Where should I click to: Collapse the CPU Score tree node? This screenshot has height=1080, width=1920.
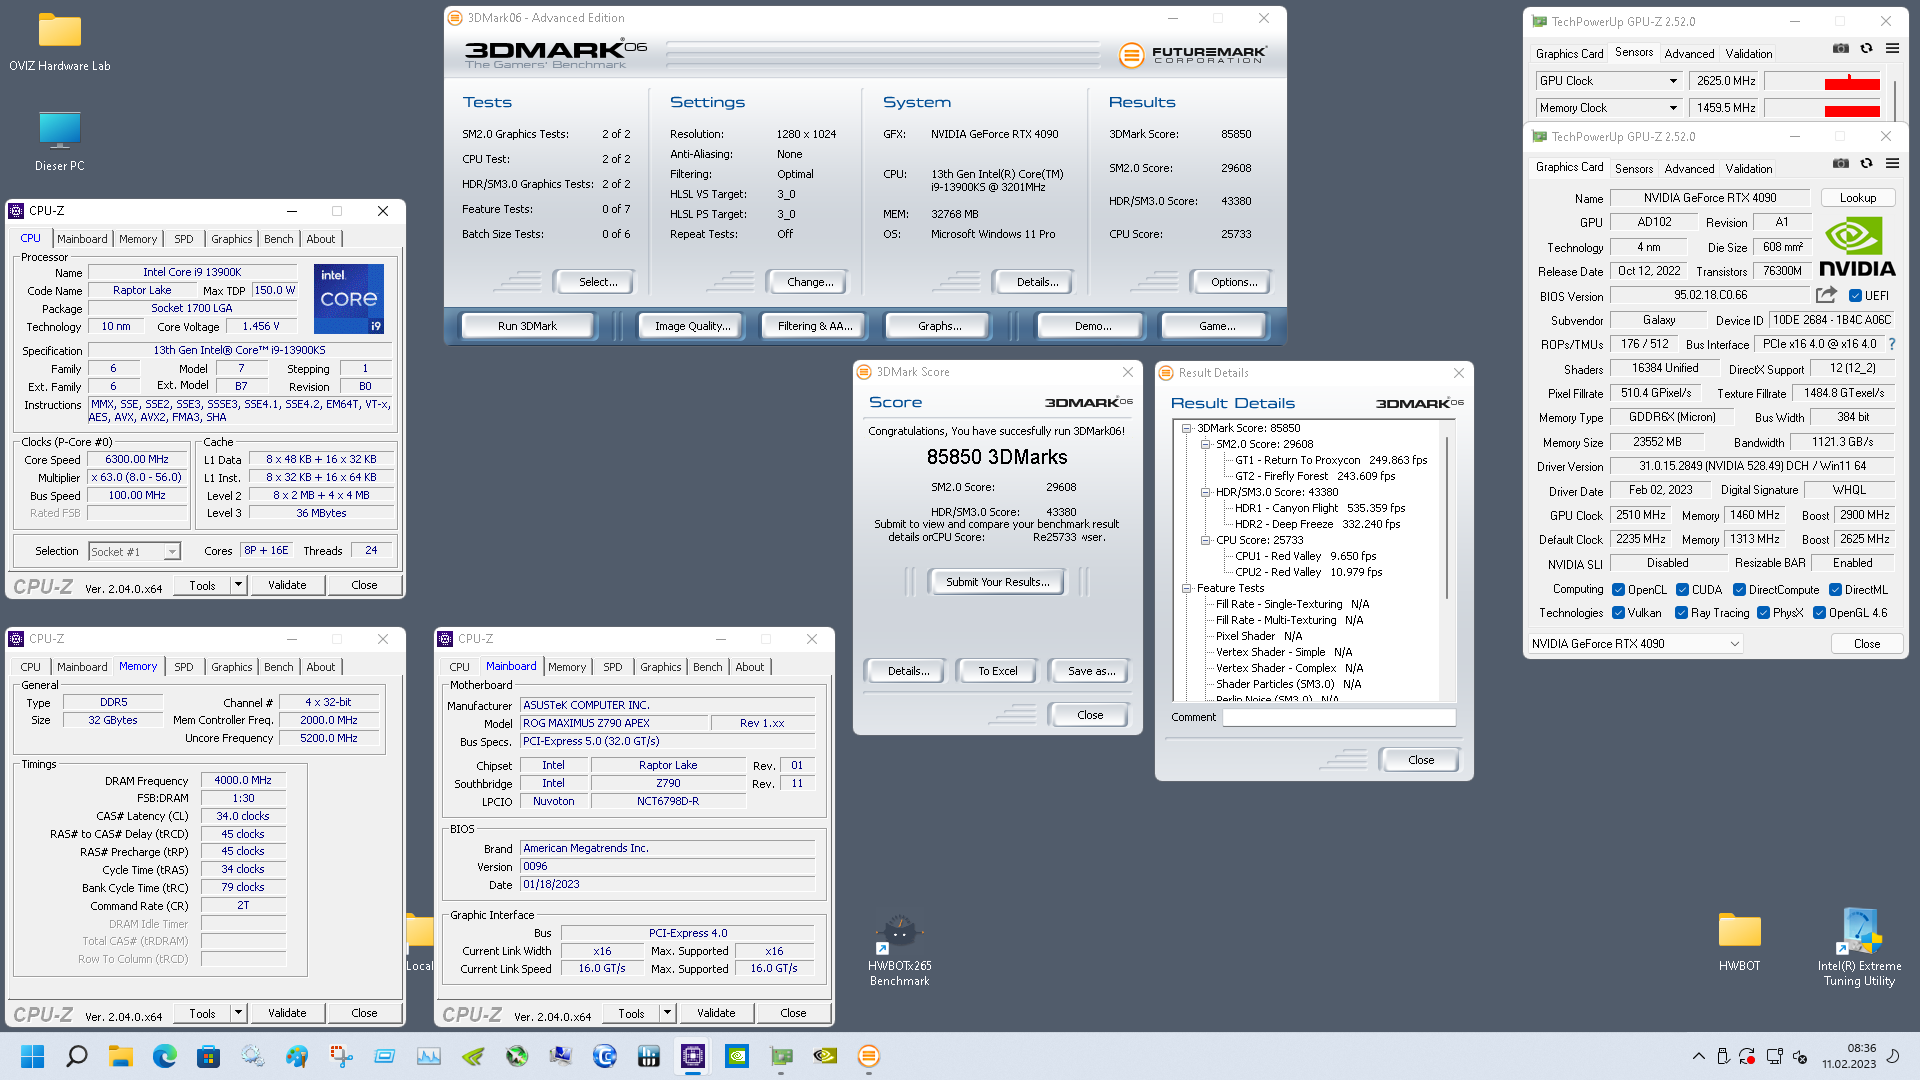(x=1206, y=540)
